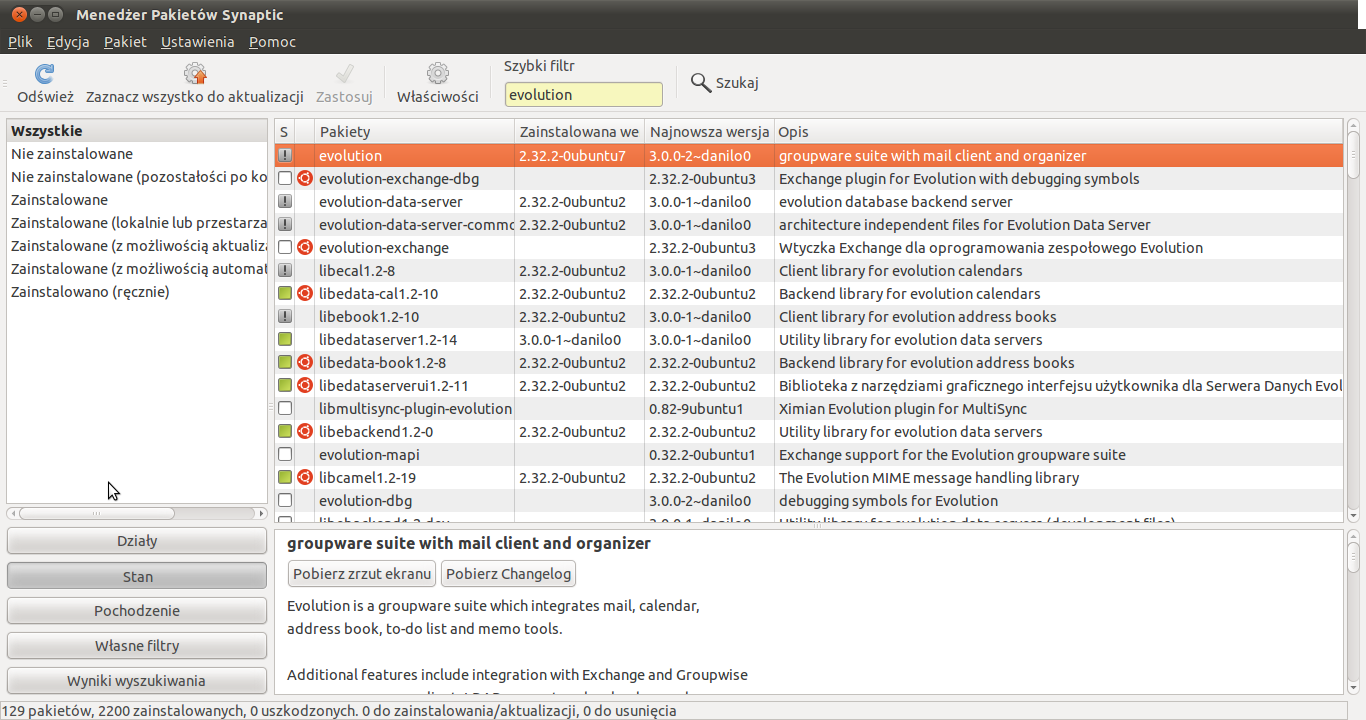
Task: Open the Pomoc menu
Action: 272,42
